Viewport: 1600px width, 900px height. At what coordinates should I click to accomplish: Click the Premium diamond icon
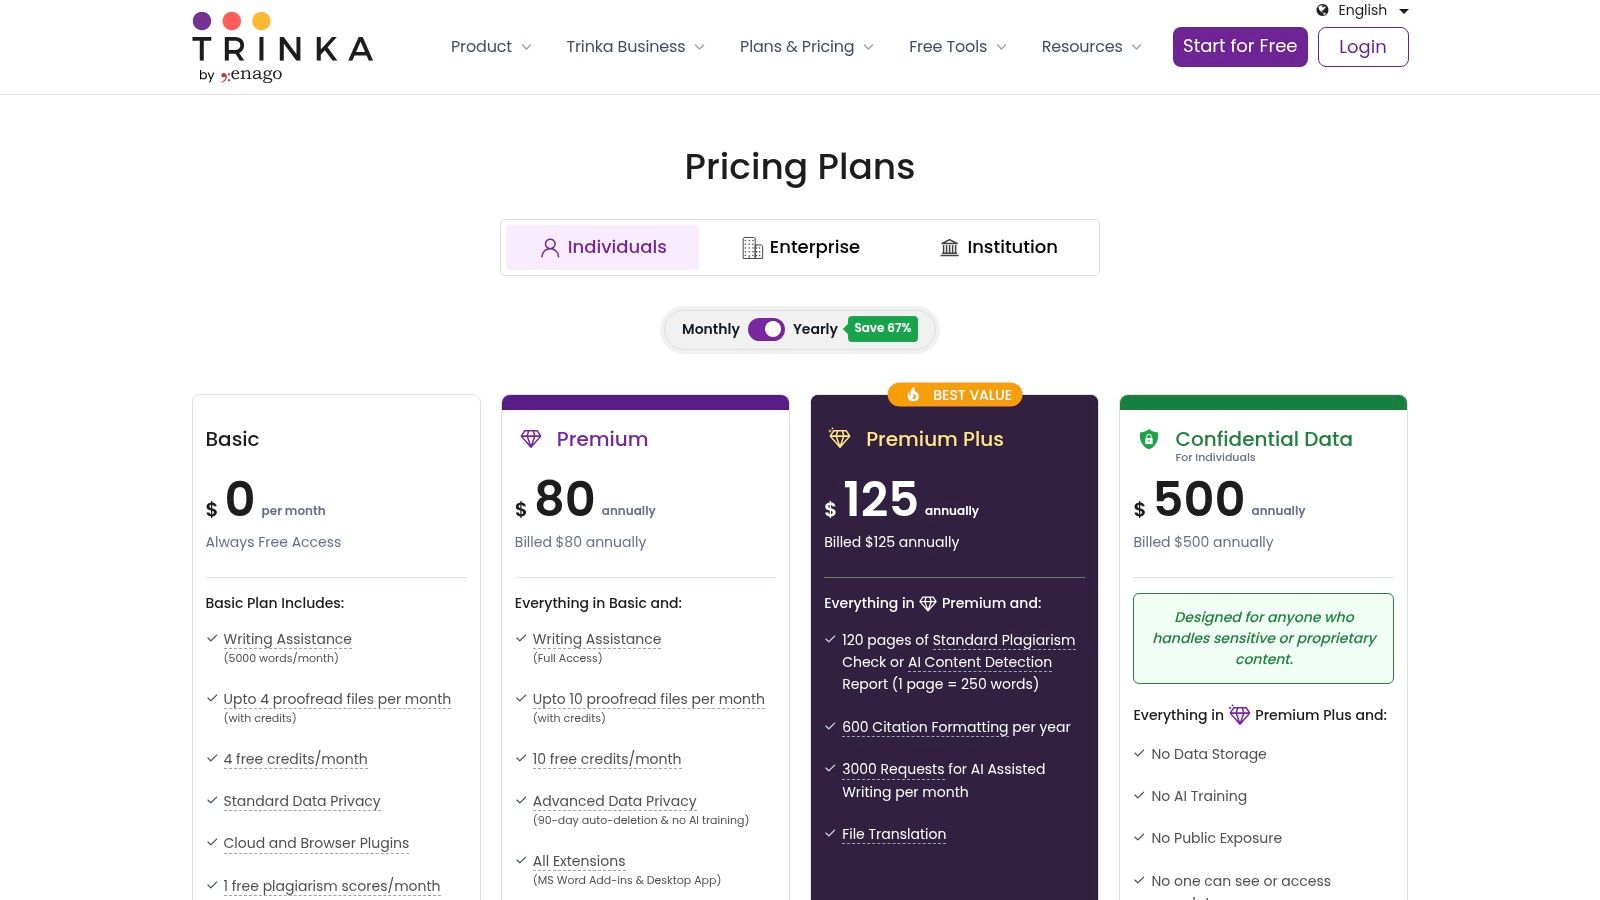(531, 439)
